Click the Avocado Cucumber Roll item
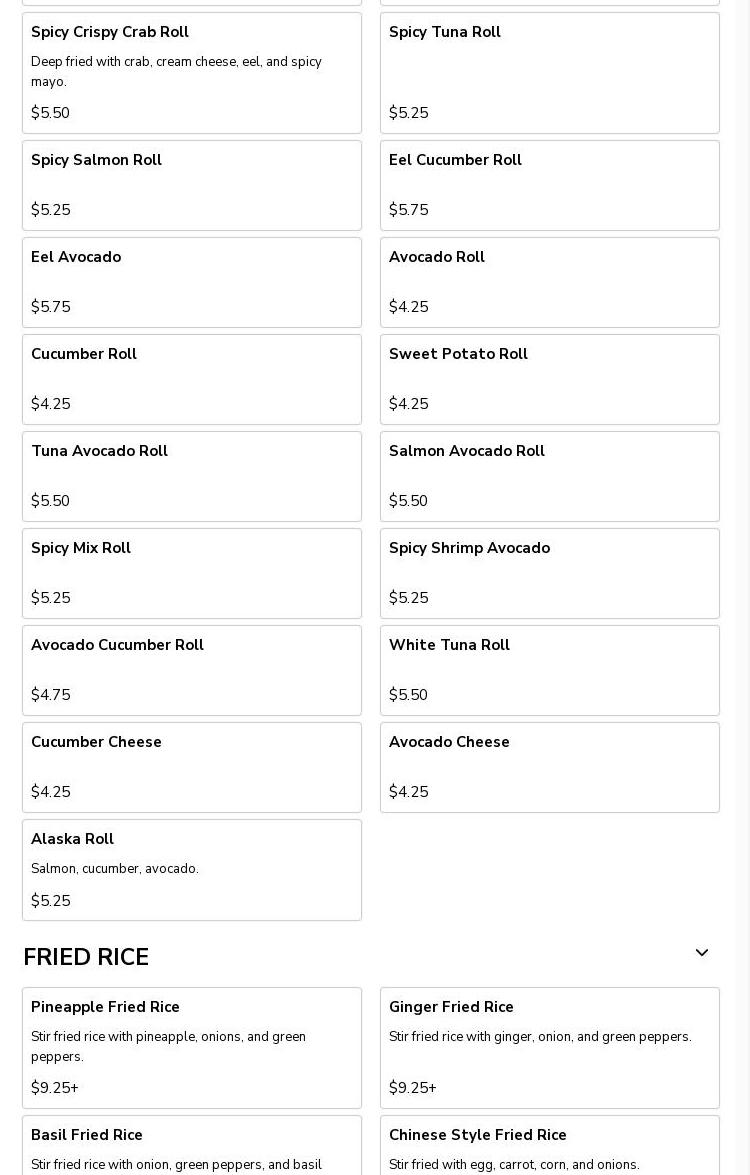 [x=192, y=670]
